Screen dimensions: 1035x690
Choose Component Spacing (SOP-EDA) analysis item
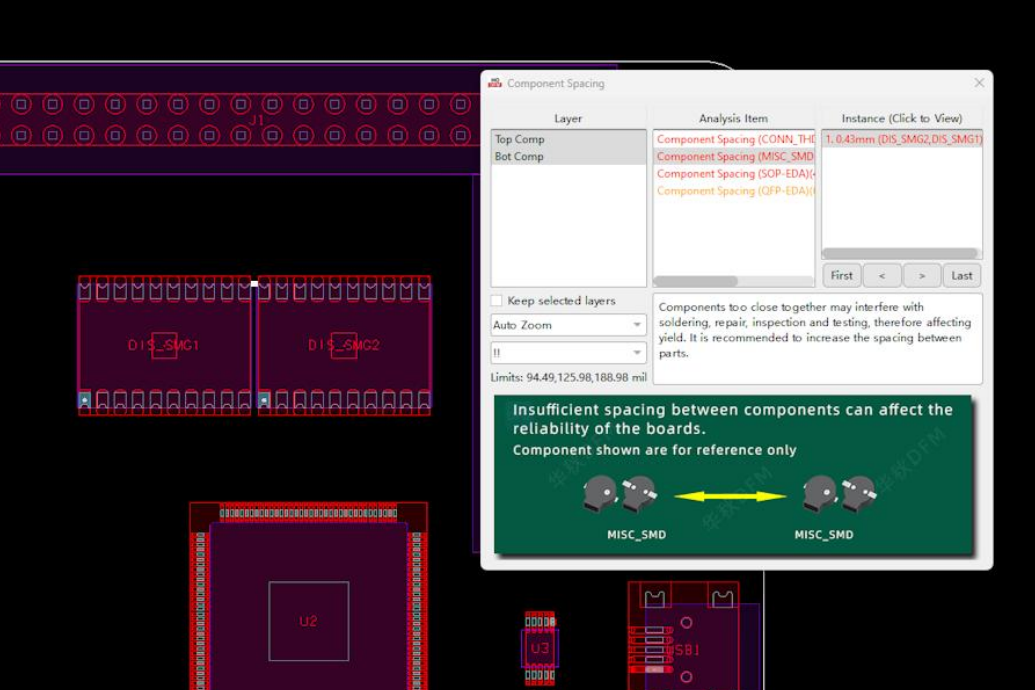tap(735, 173)
